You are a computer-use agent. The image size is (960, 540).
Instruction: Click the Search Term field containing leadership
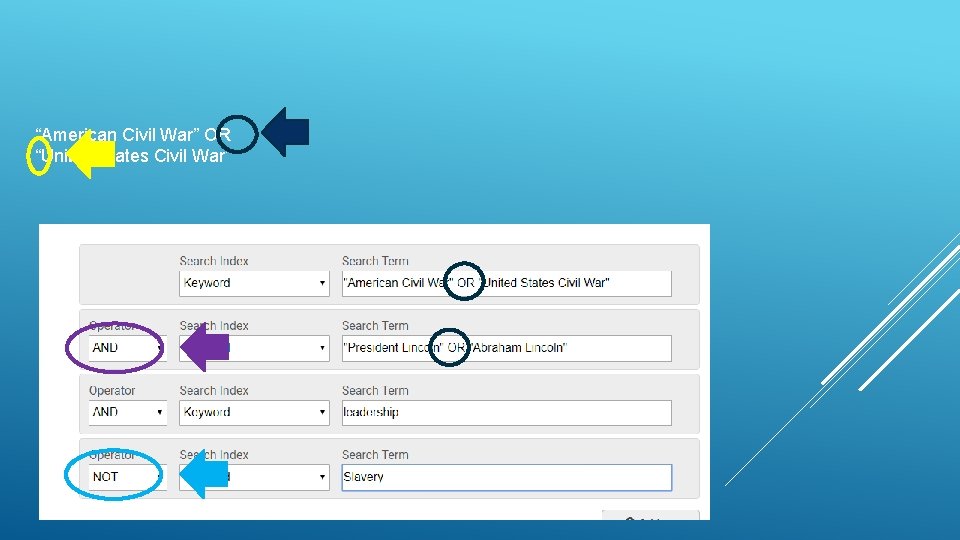coord(506,413)
